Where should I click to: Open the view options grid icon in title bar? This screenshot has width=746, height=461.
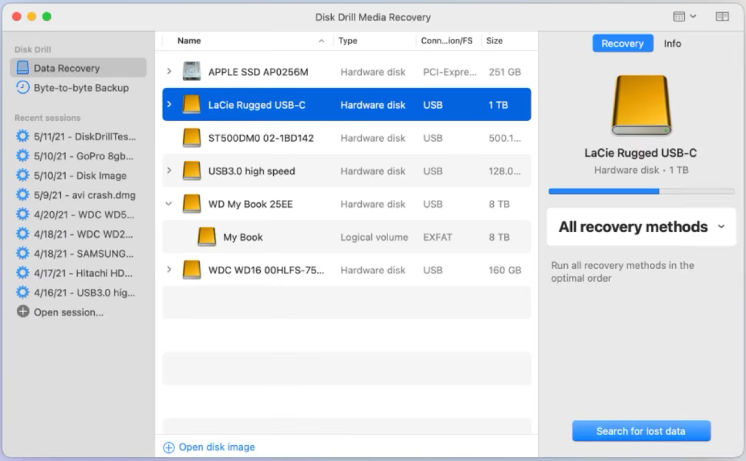[679, 17]
